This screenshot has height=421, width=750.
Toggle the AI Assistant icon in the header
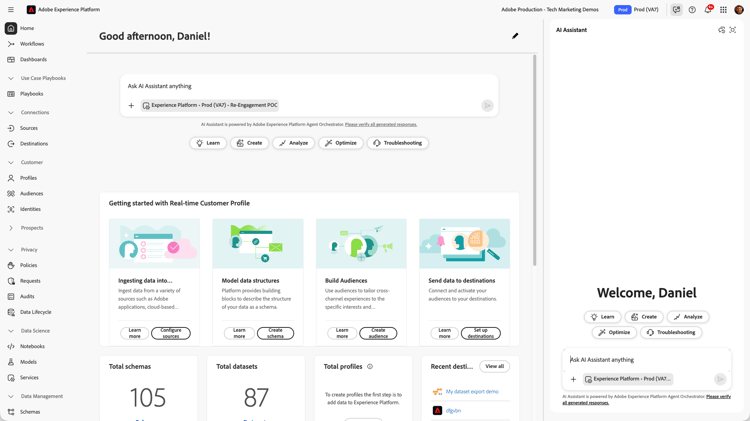coord(676,10)
